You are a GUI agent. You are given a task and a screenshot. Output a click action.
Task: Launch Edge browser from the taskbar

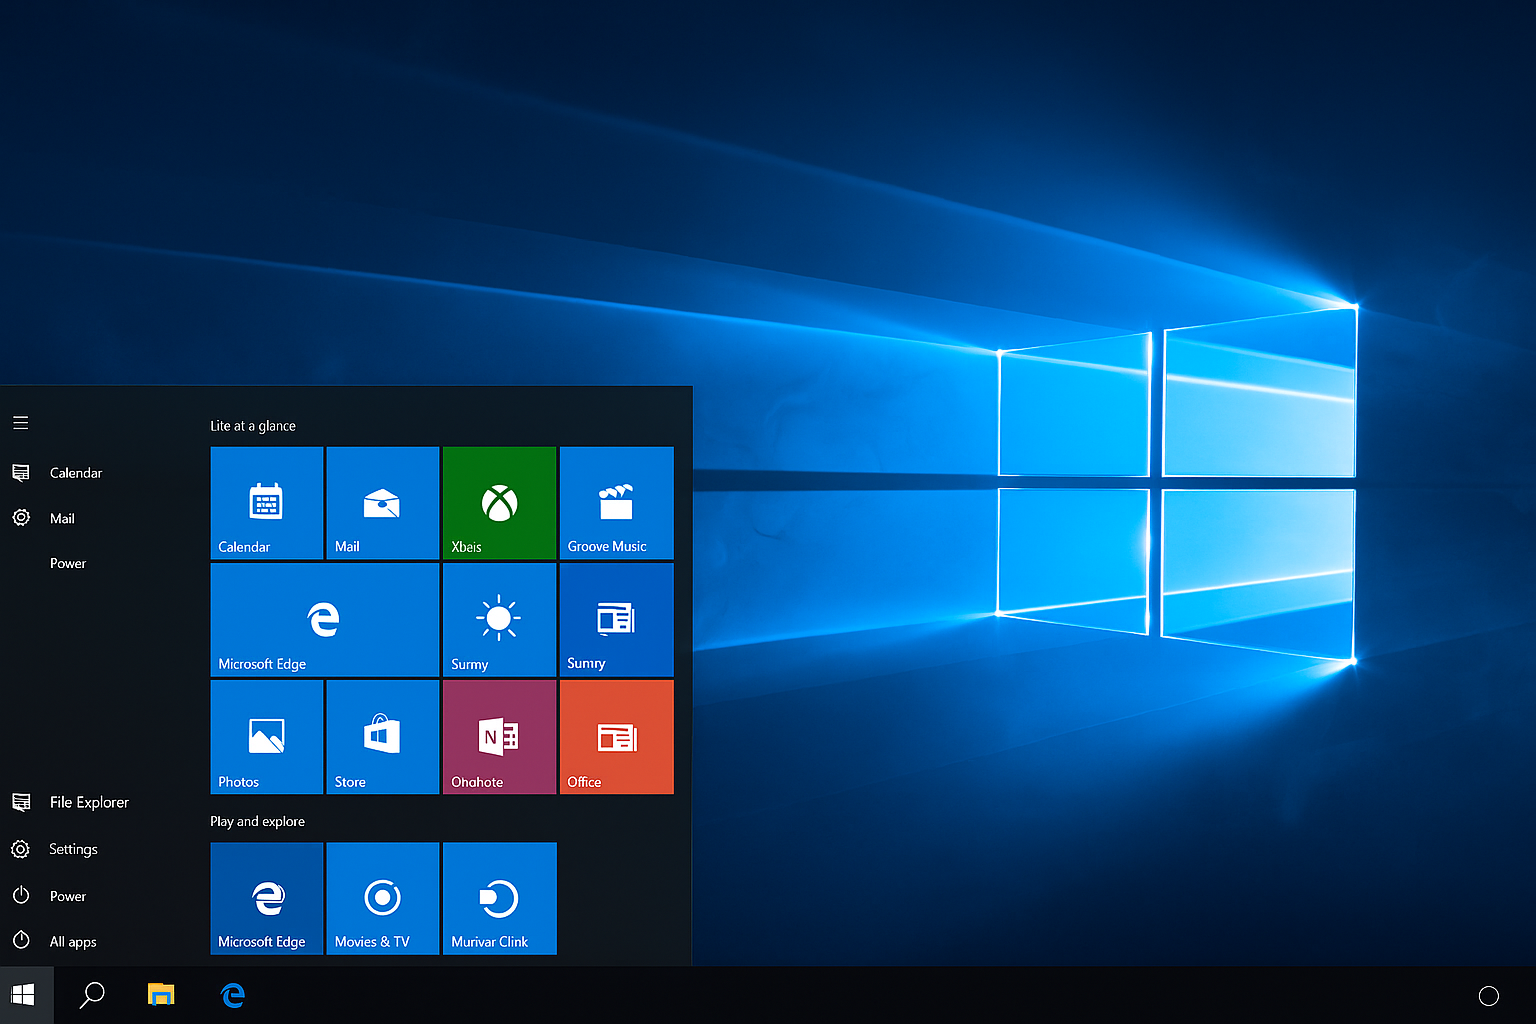point(232,995)
